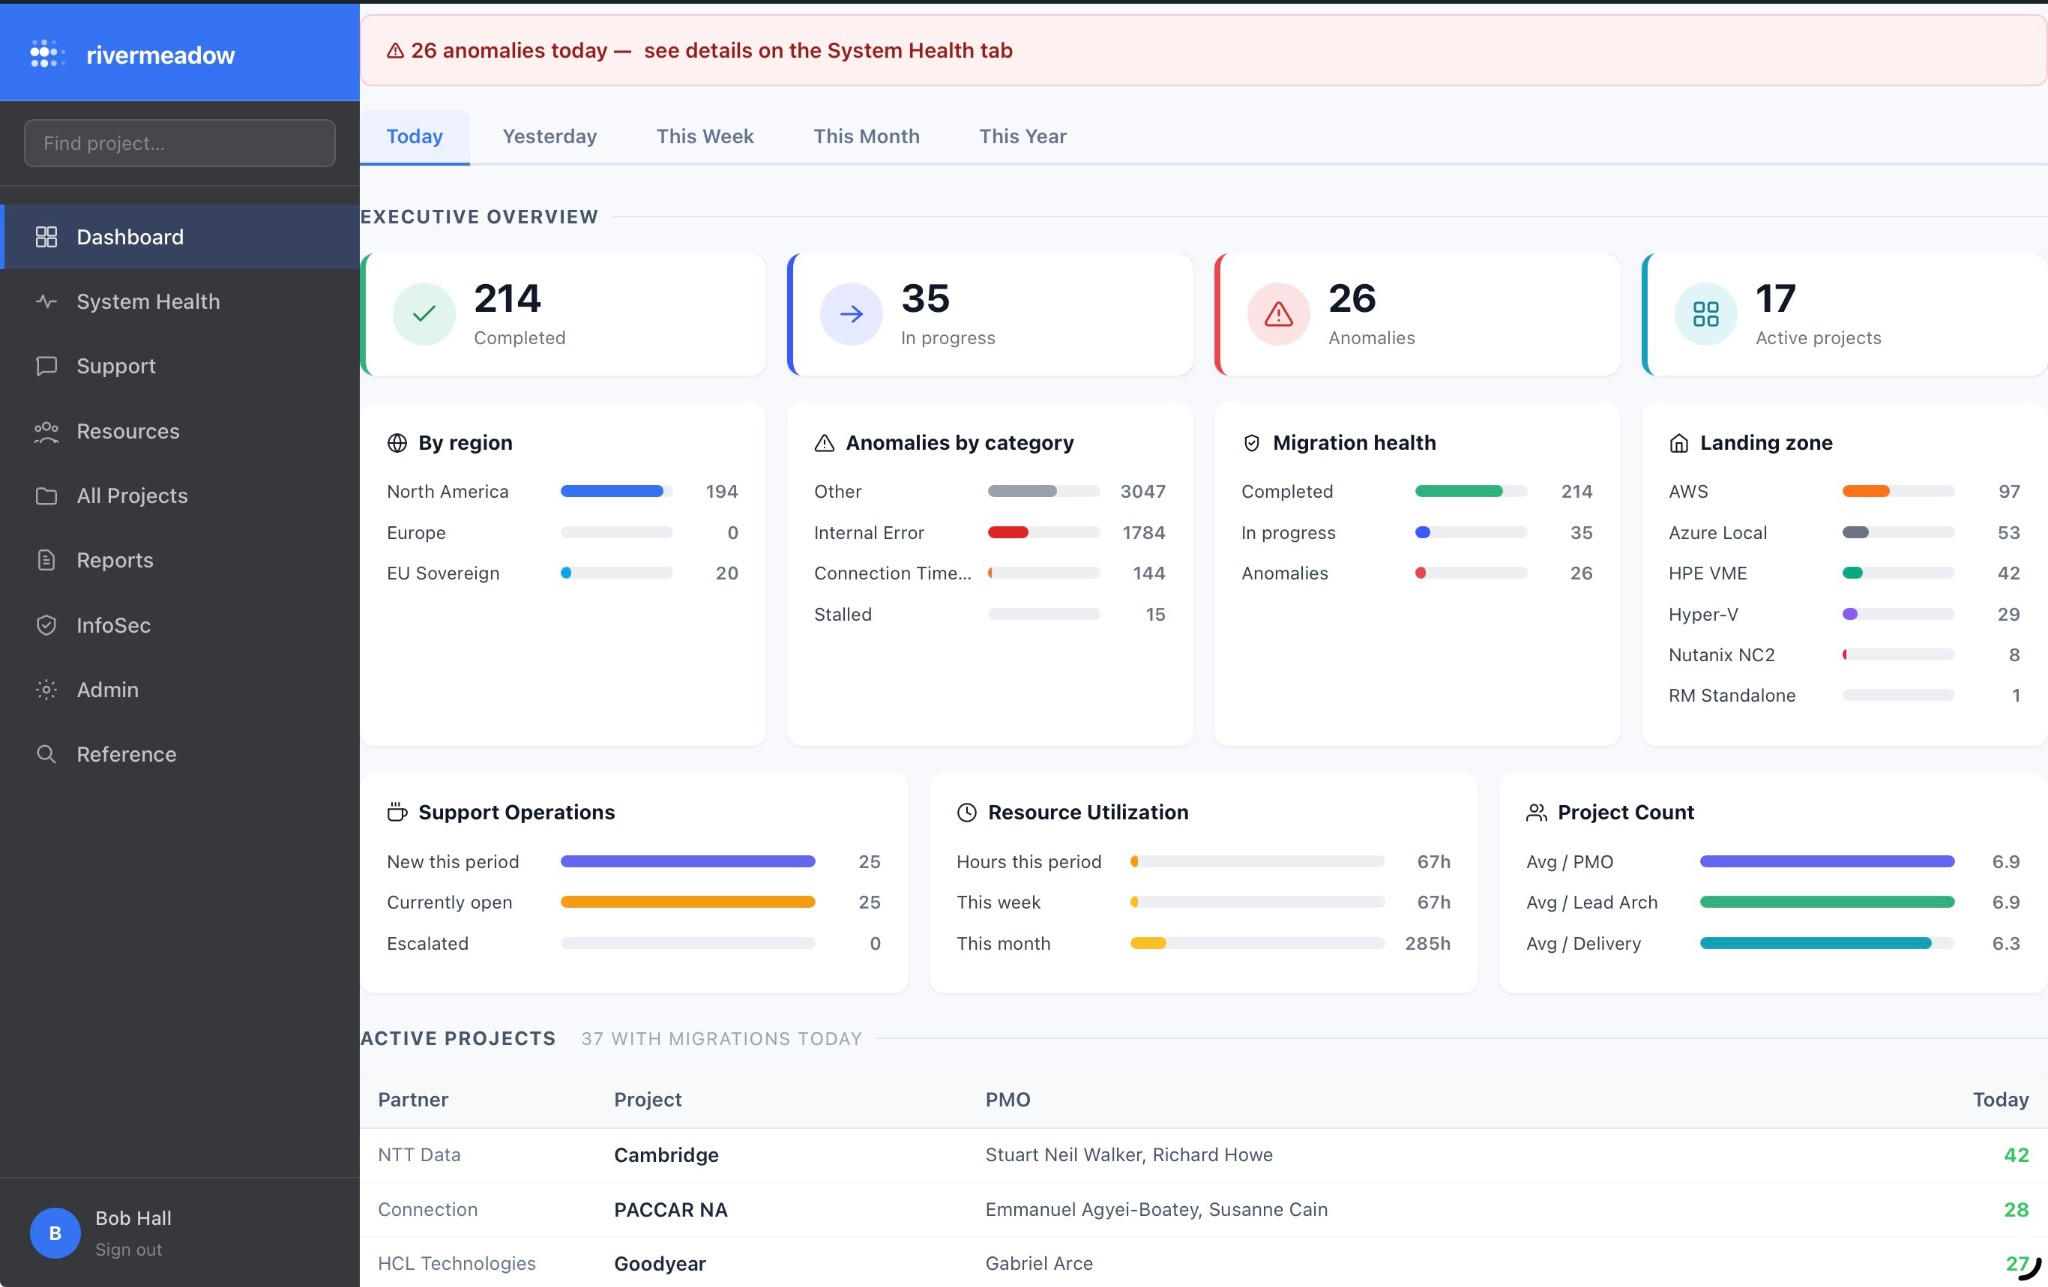Image resolution: width=2048 pixels, height=1287 pixels.
Task: Click the Goodyear project name
Action: coord(660,1264)
